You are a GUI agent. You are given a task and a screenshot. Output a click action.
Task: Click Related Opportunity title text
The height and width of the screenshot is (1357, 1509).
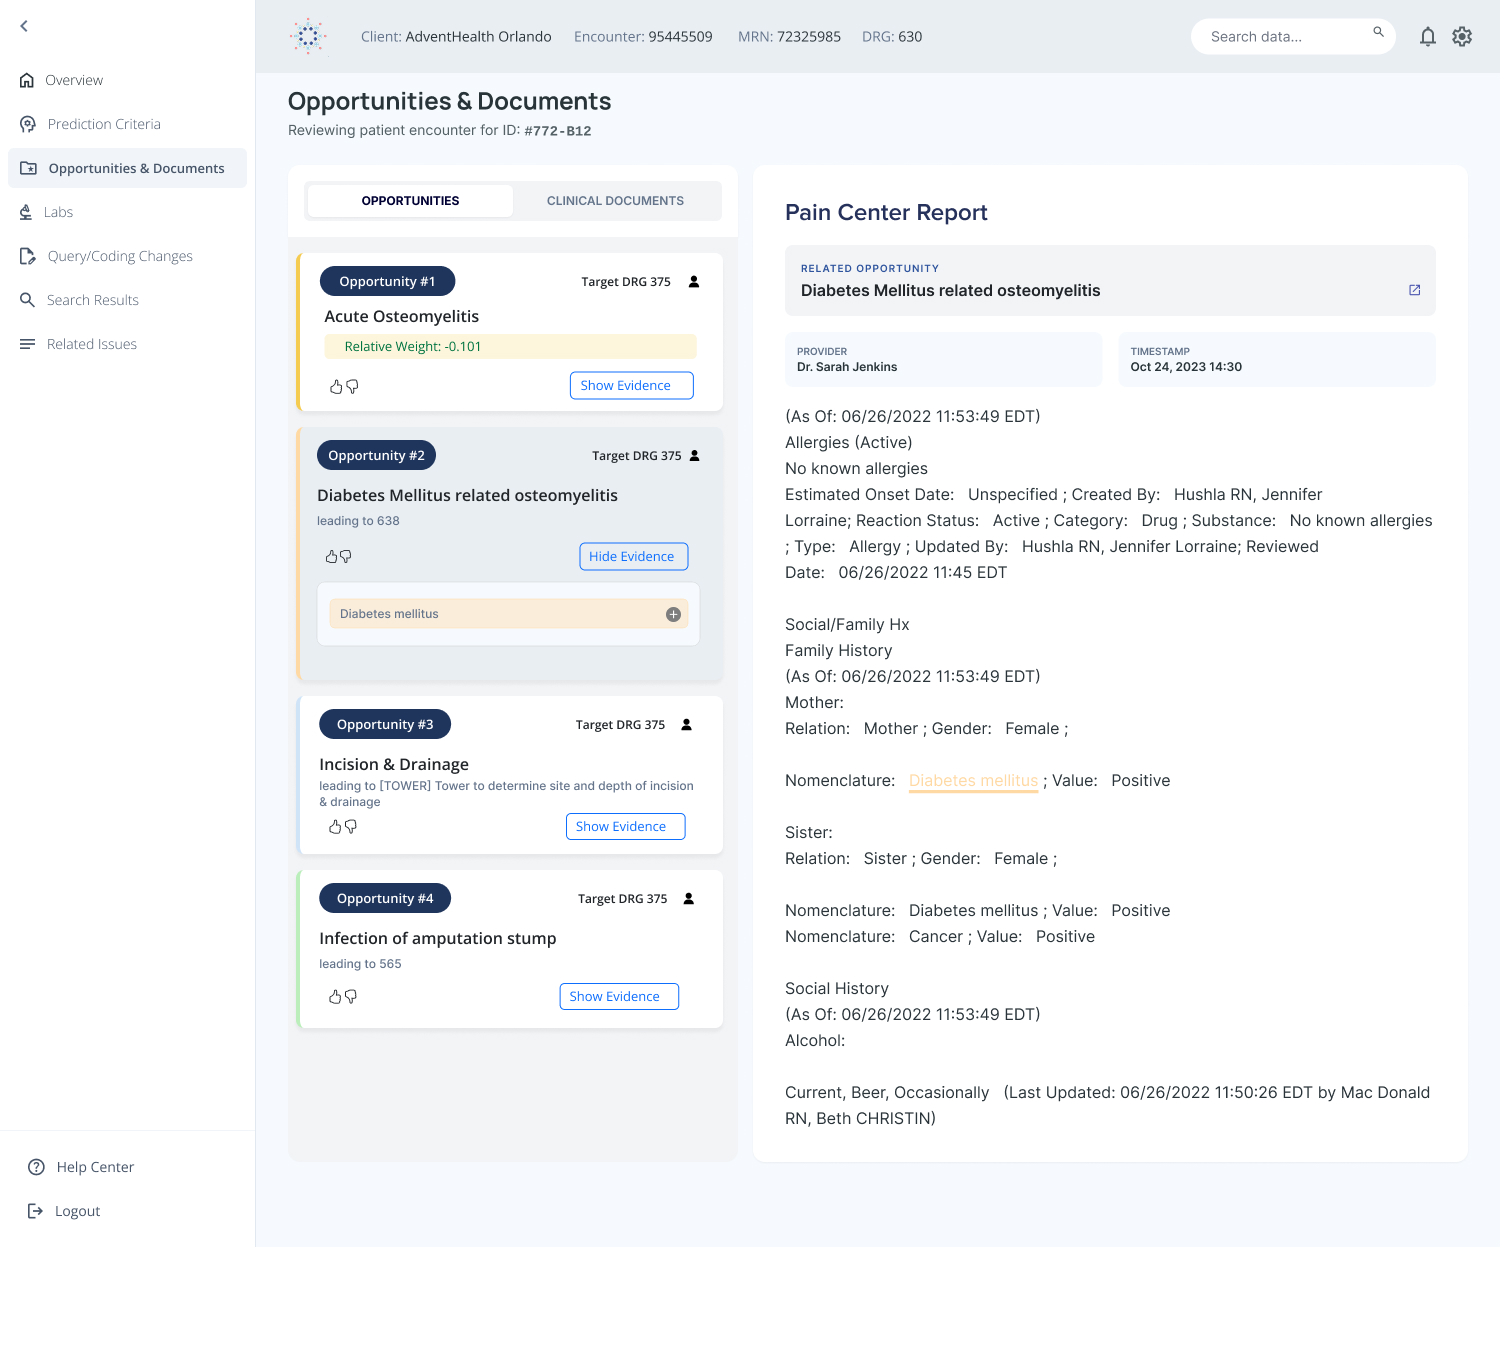click(x=950, y=290)
